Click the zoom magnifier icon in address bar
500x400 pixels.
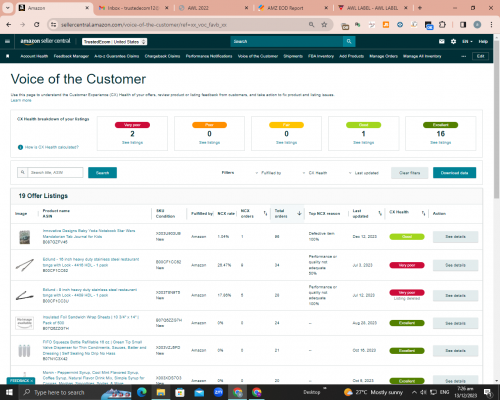tap(311, 25)
